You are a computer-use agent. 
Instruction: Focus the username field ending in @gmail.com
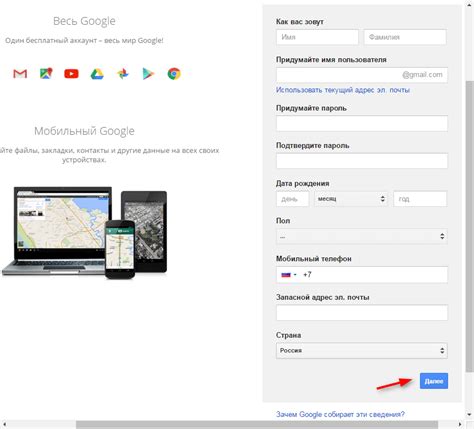point(362,75)
